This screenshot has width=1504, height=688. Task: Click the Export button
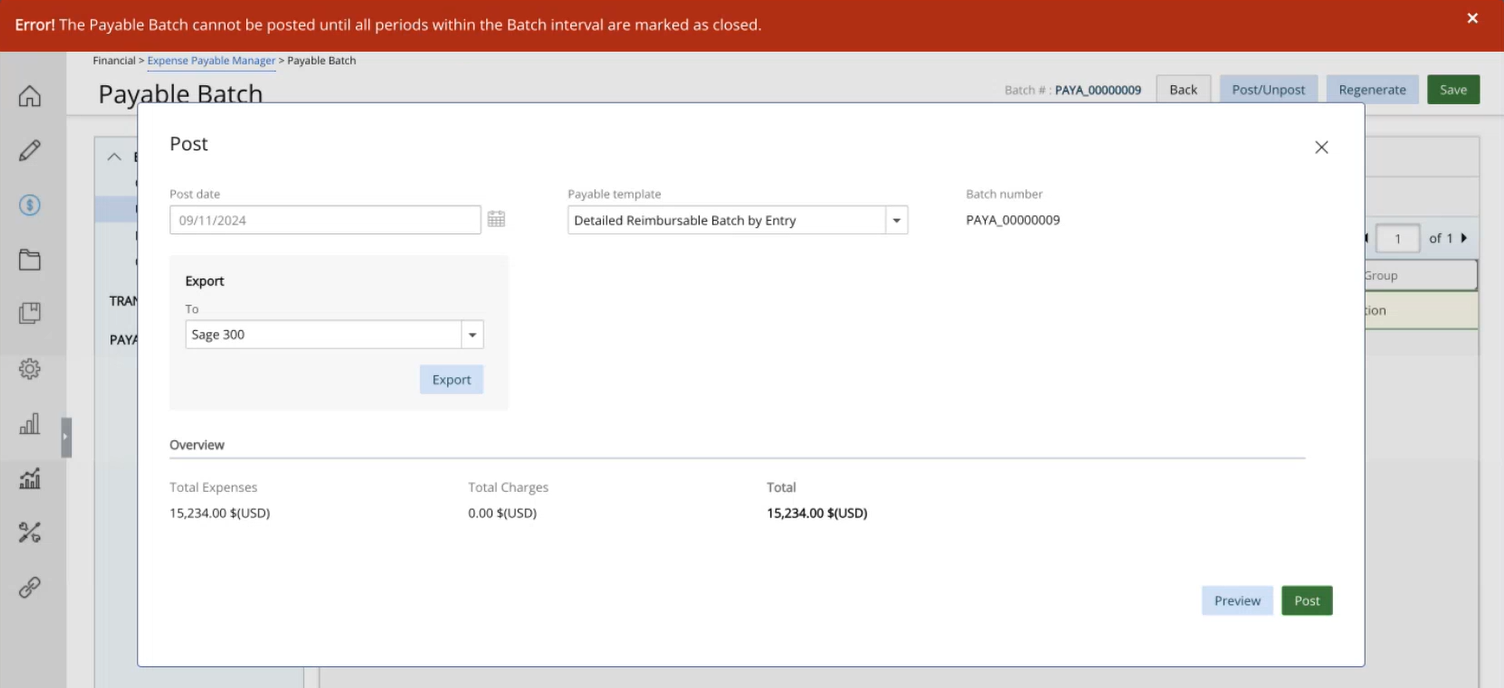(x=451, y=379)
